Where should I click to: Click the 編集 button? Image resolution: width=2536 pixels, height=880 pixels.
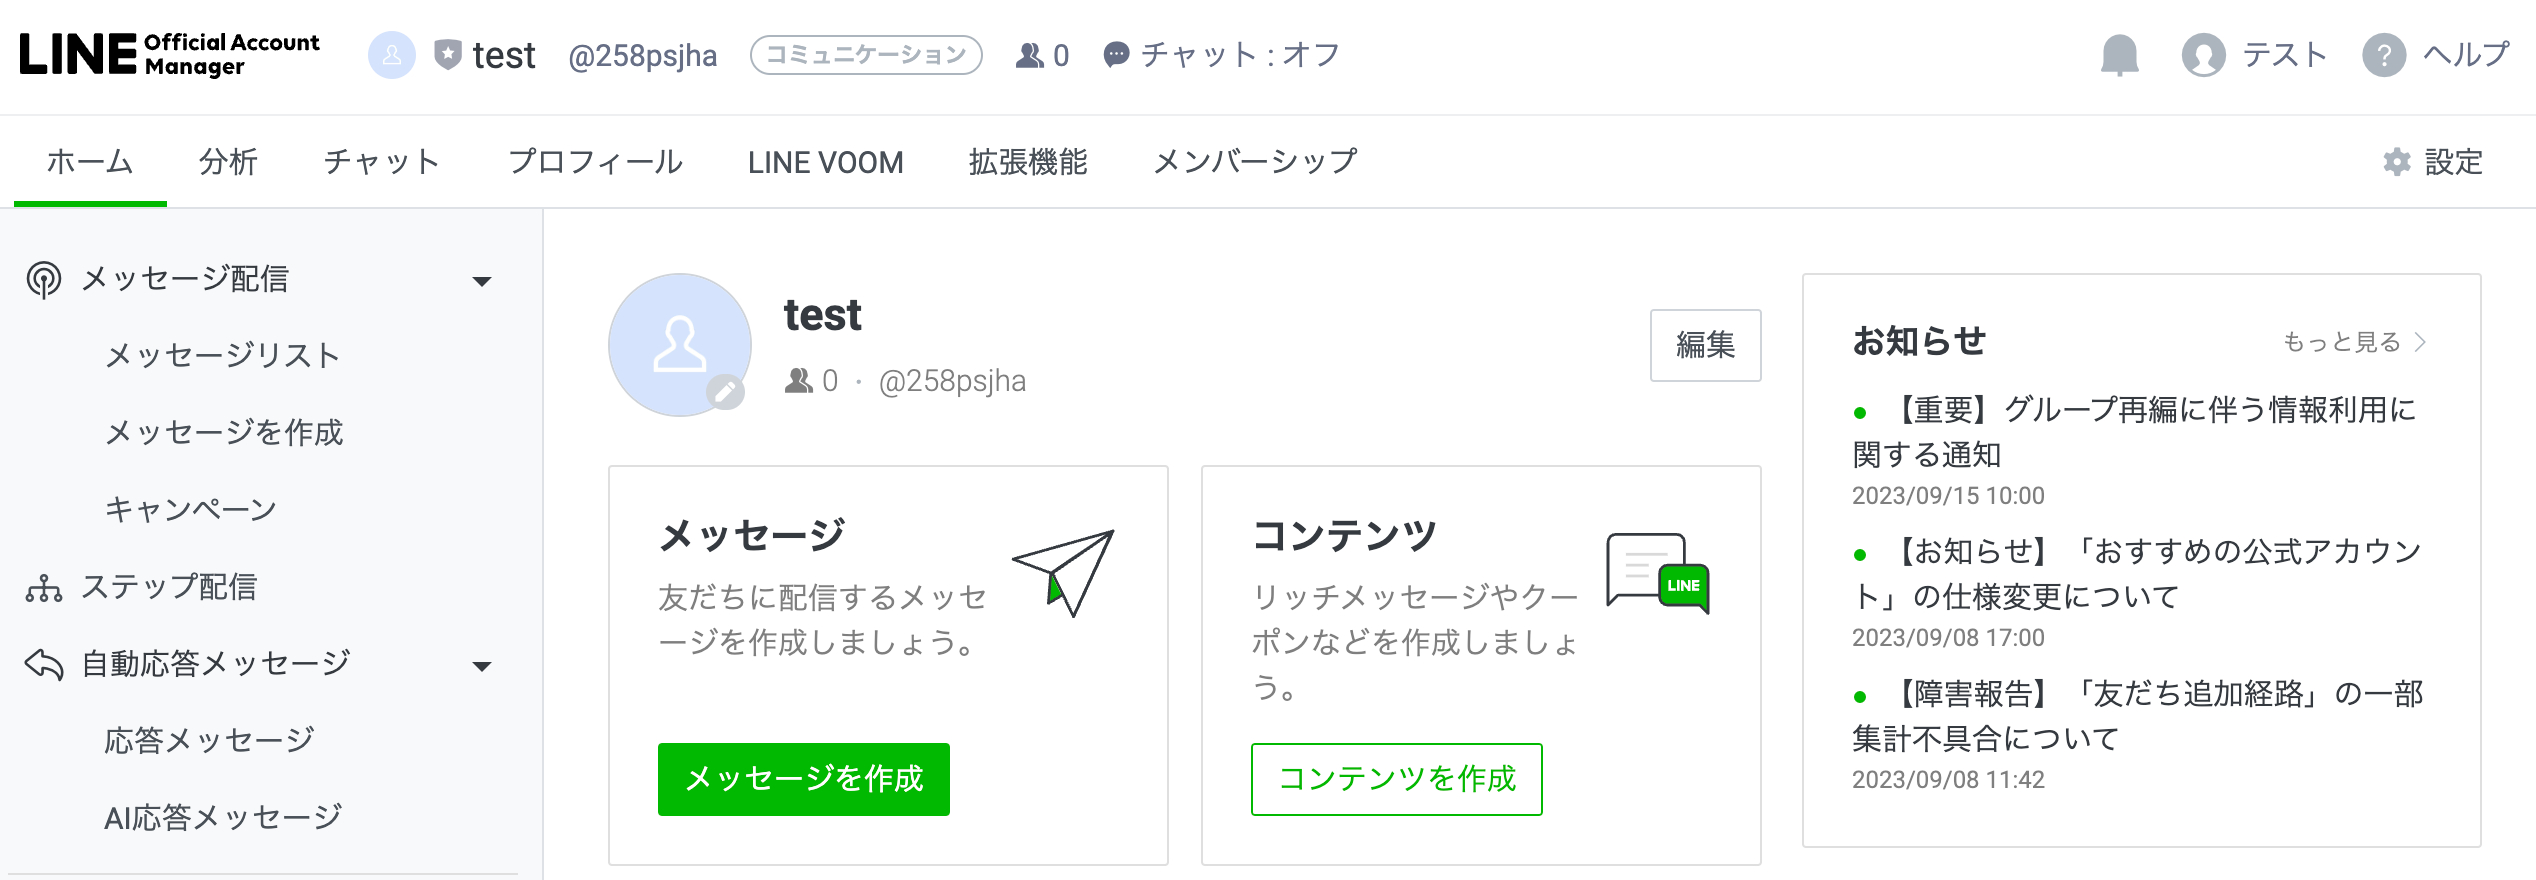point(1705,346)
